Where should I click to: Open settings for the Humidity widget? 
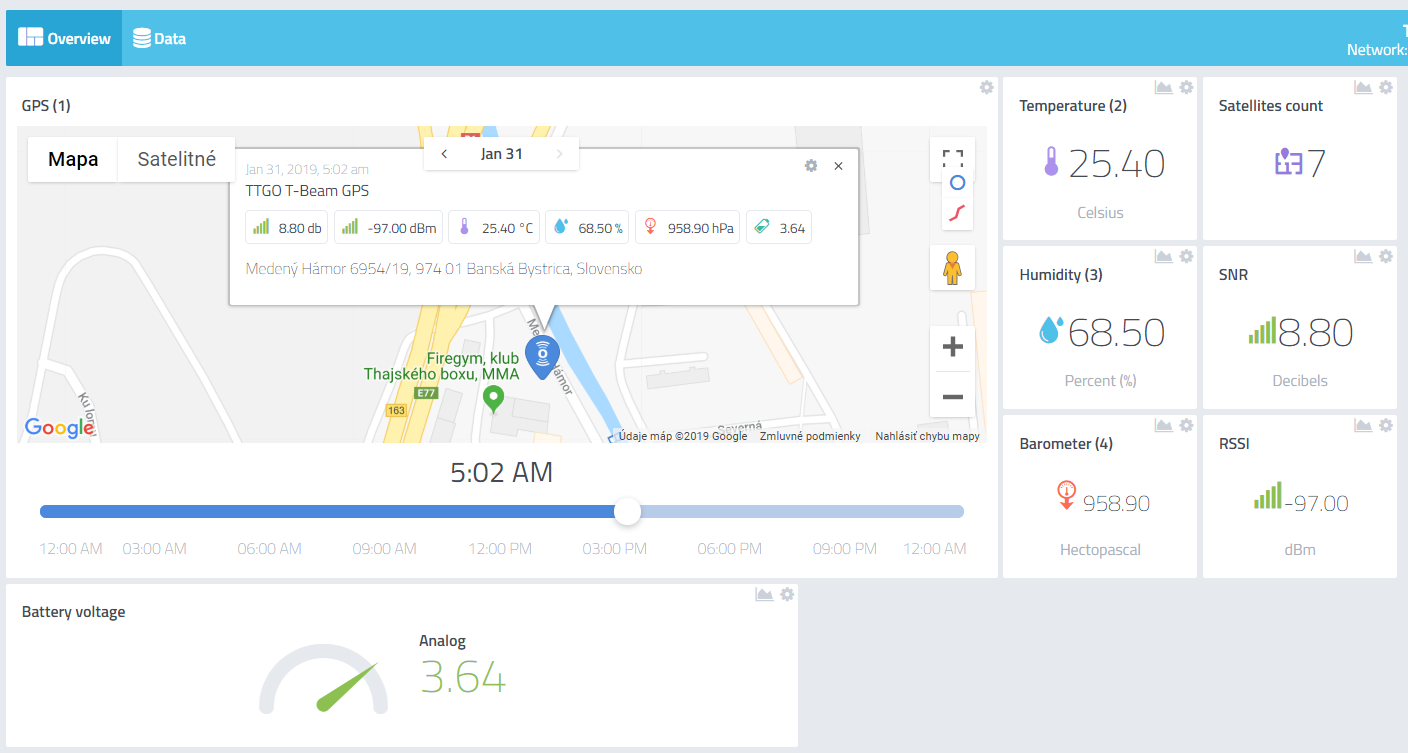click(x=1186, y=256)
